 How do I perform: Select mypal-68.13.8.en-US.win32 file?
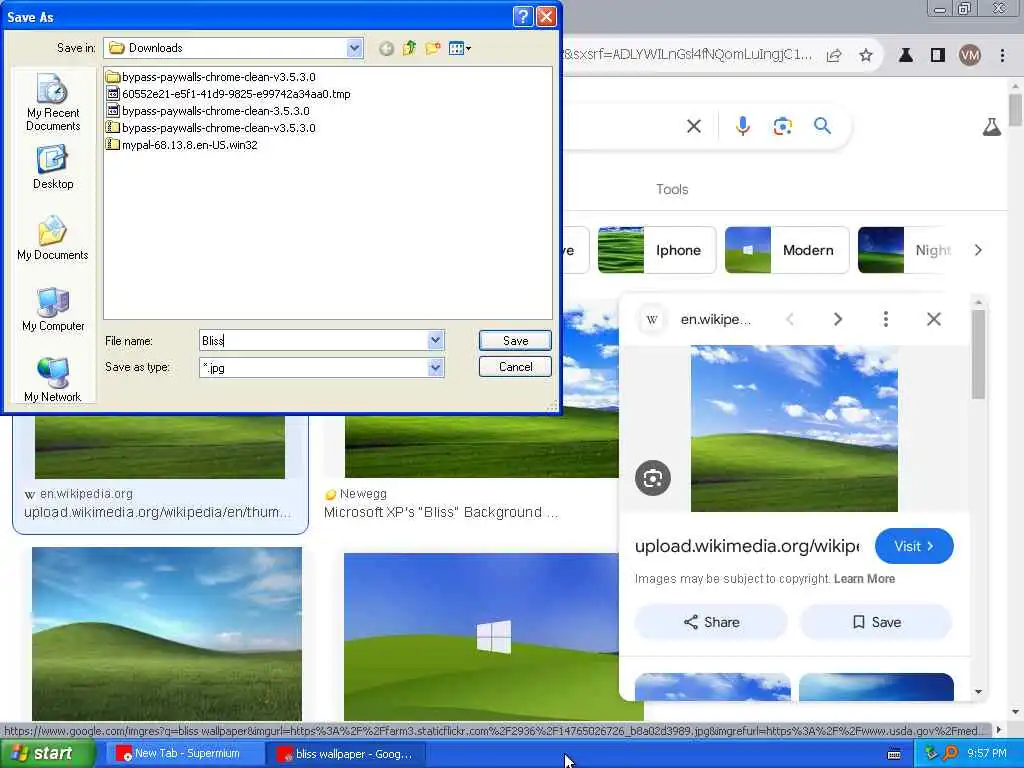(x=182, y=145)
